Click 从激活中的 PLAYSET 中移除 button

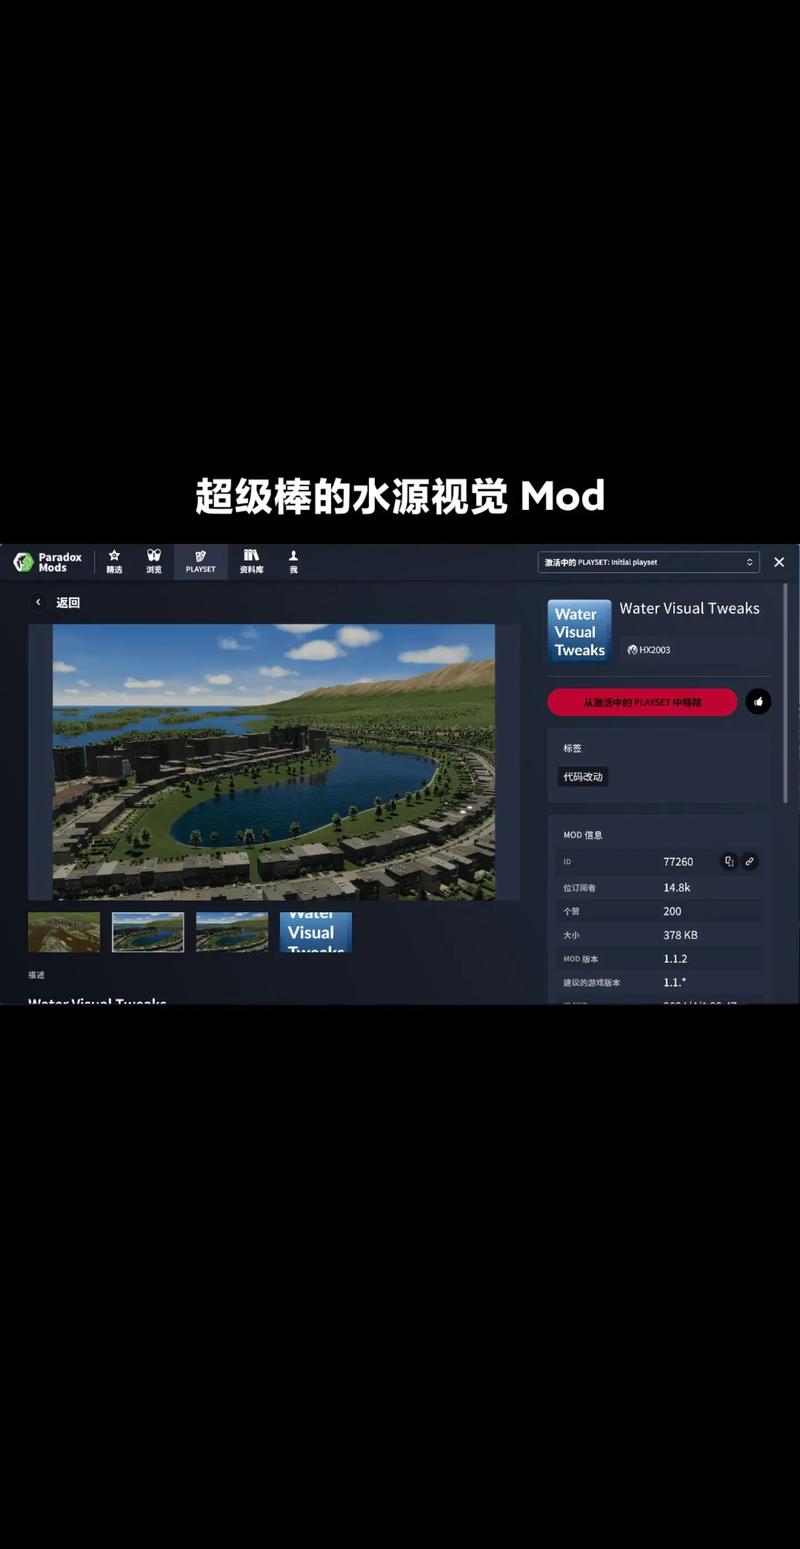coord(642,702)
